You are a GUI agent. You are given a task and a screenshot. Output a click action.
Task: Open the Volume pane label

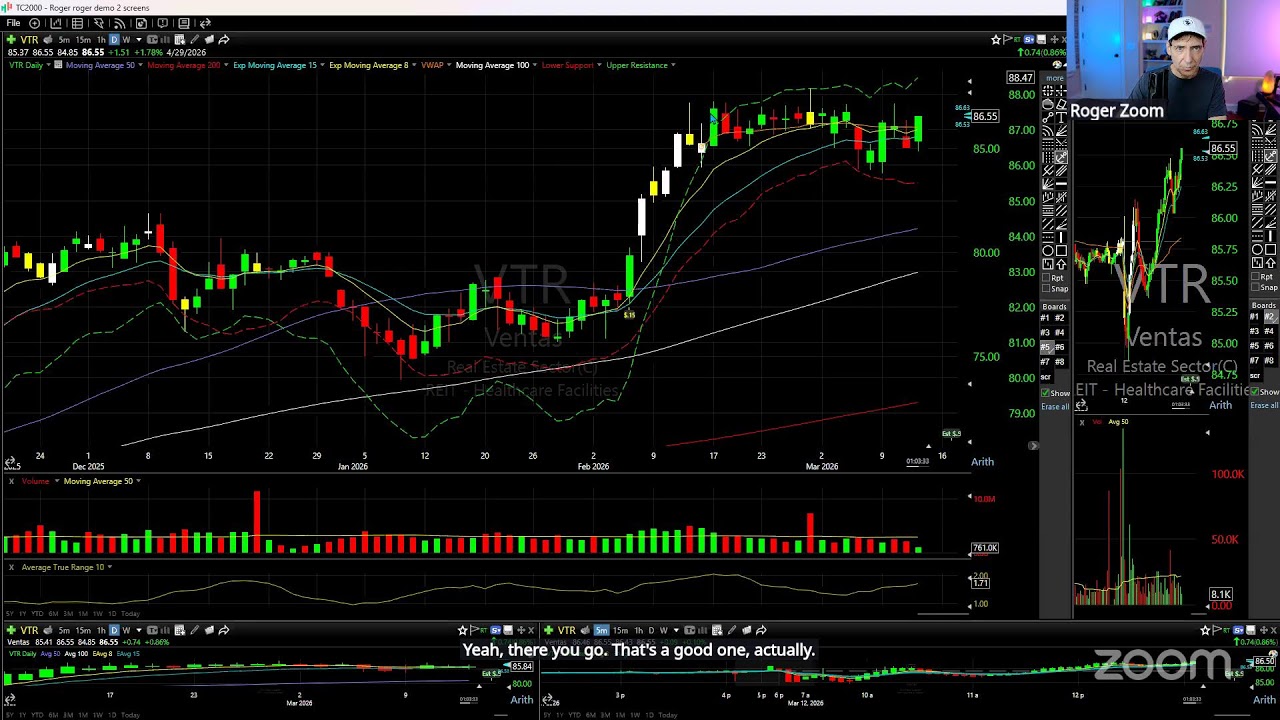point(35,481)
